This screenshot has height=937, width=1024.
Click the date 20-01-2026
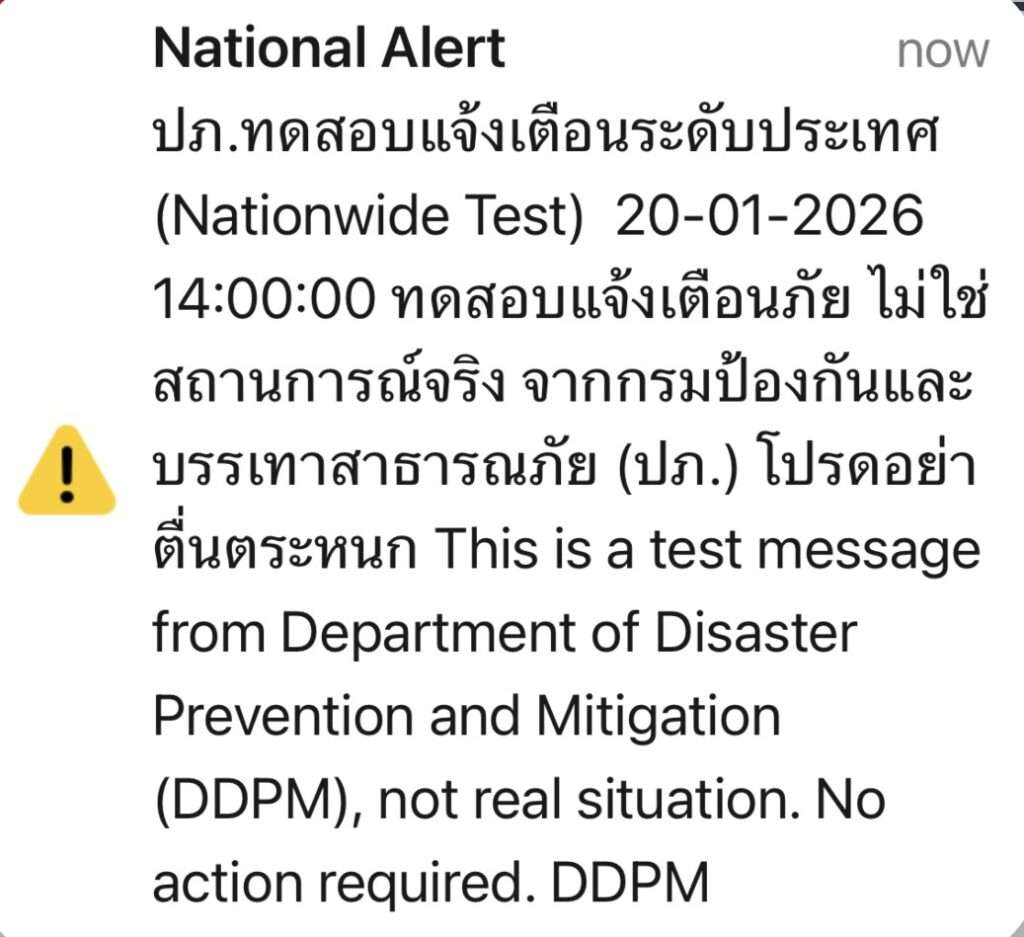coord(769,217)
